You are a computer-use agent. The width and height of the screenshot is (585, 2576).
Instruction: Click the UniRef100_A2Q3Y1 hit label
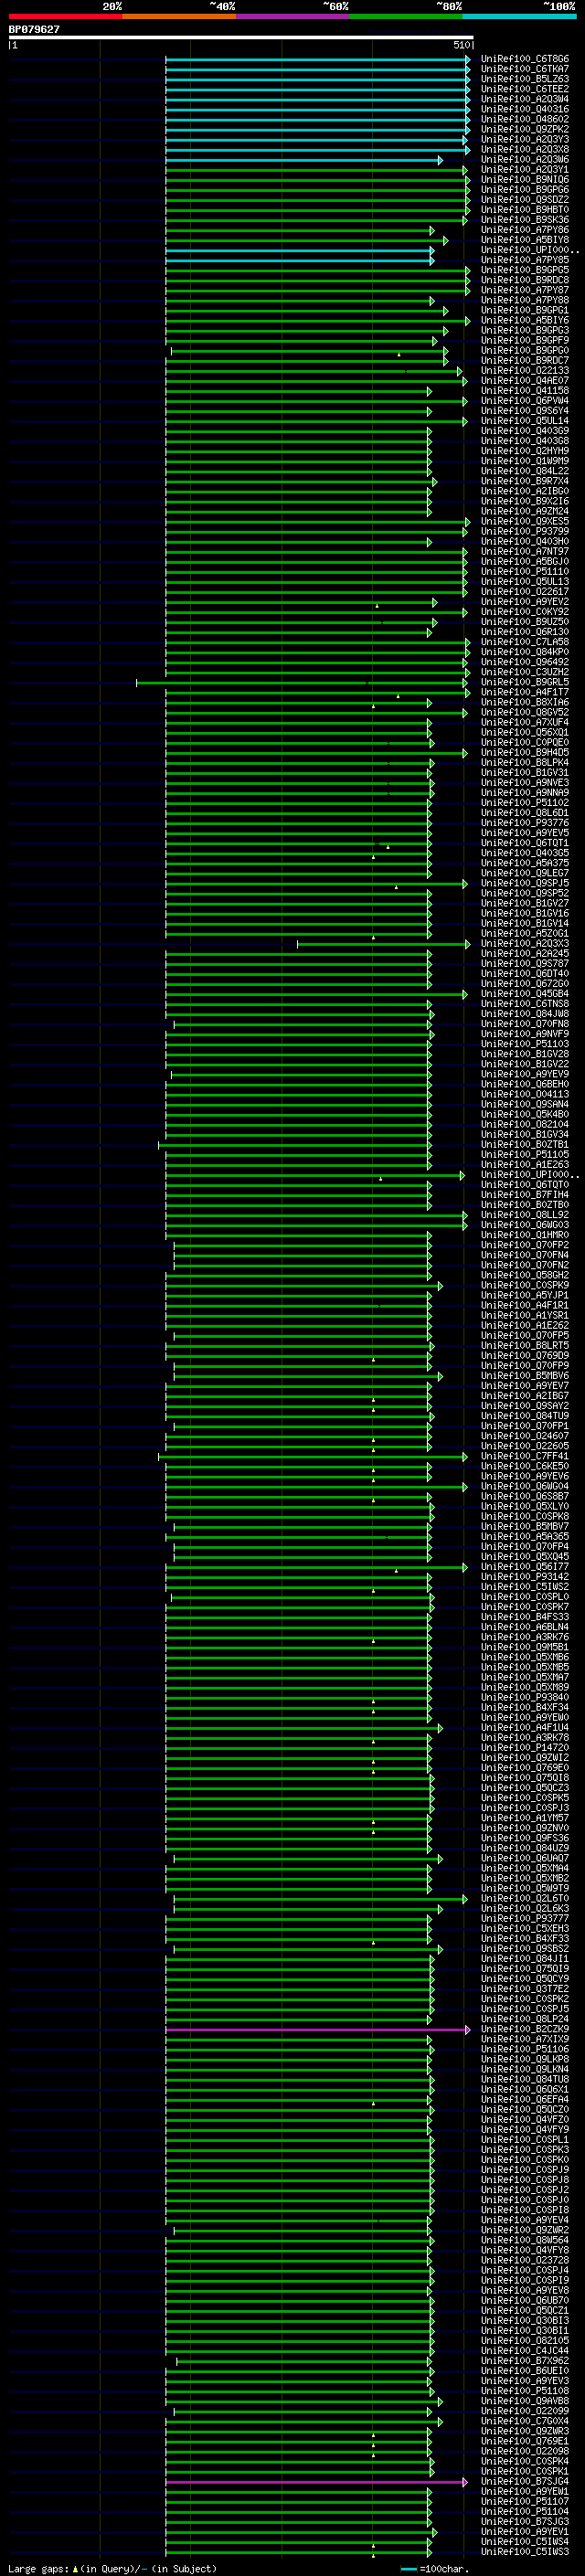(x=525, y=170)
